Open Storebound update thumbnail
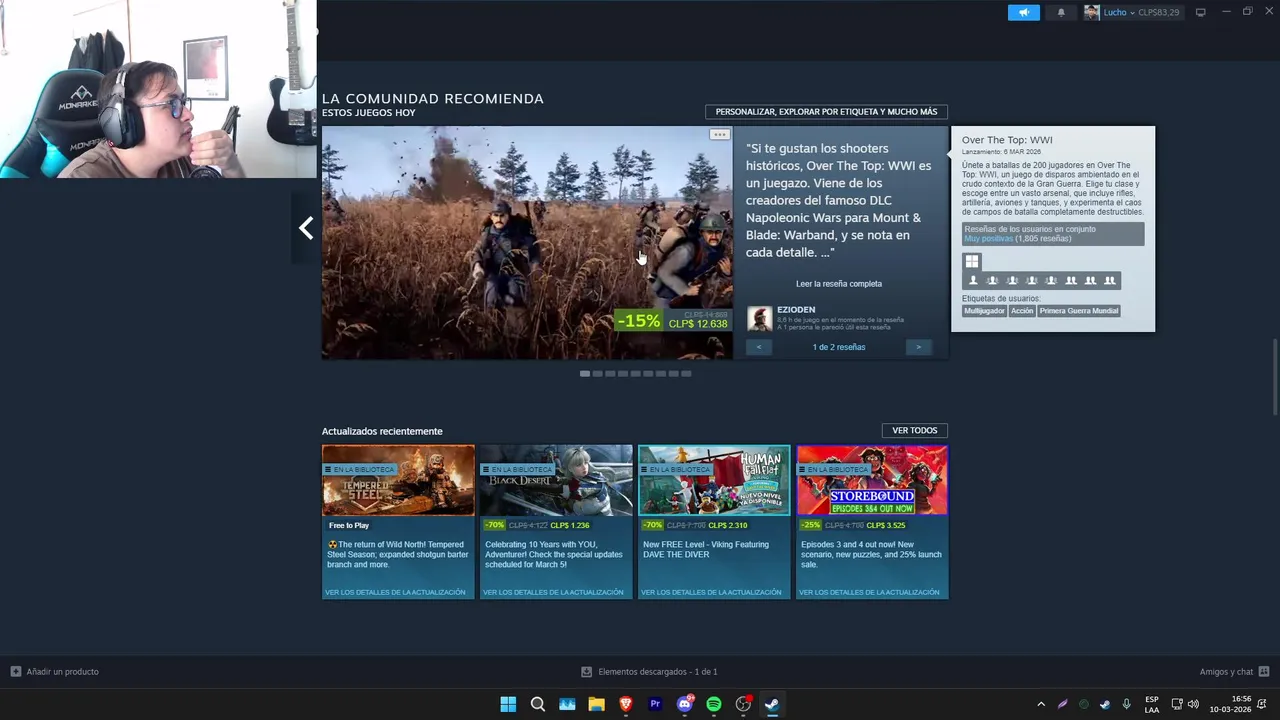The image size is (1280, 720). click(872, 481)
